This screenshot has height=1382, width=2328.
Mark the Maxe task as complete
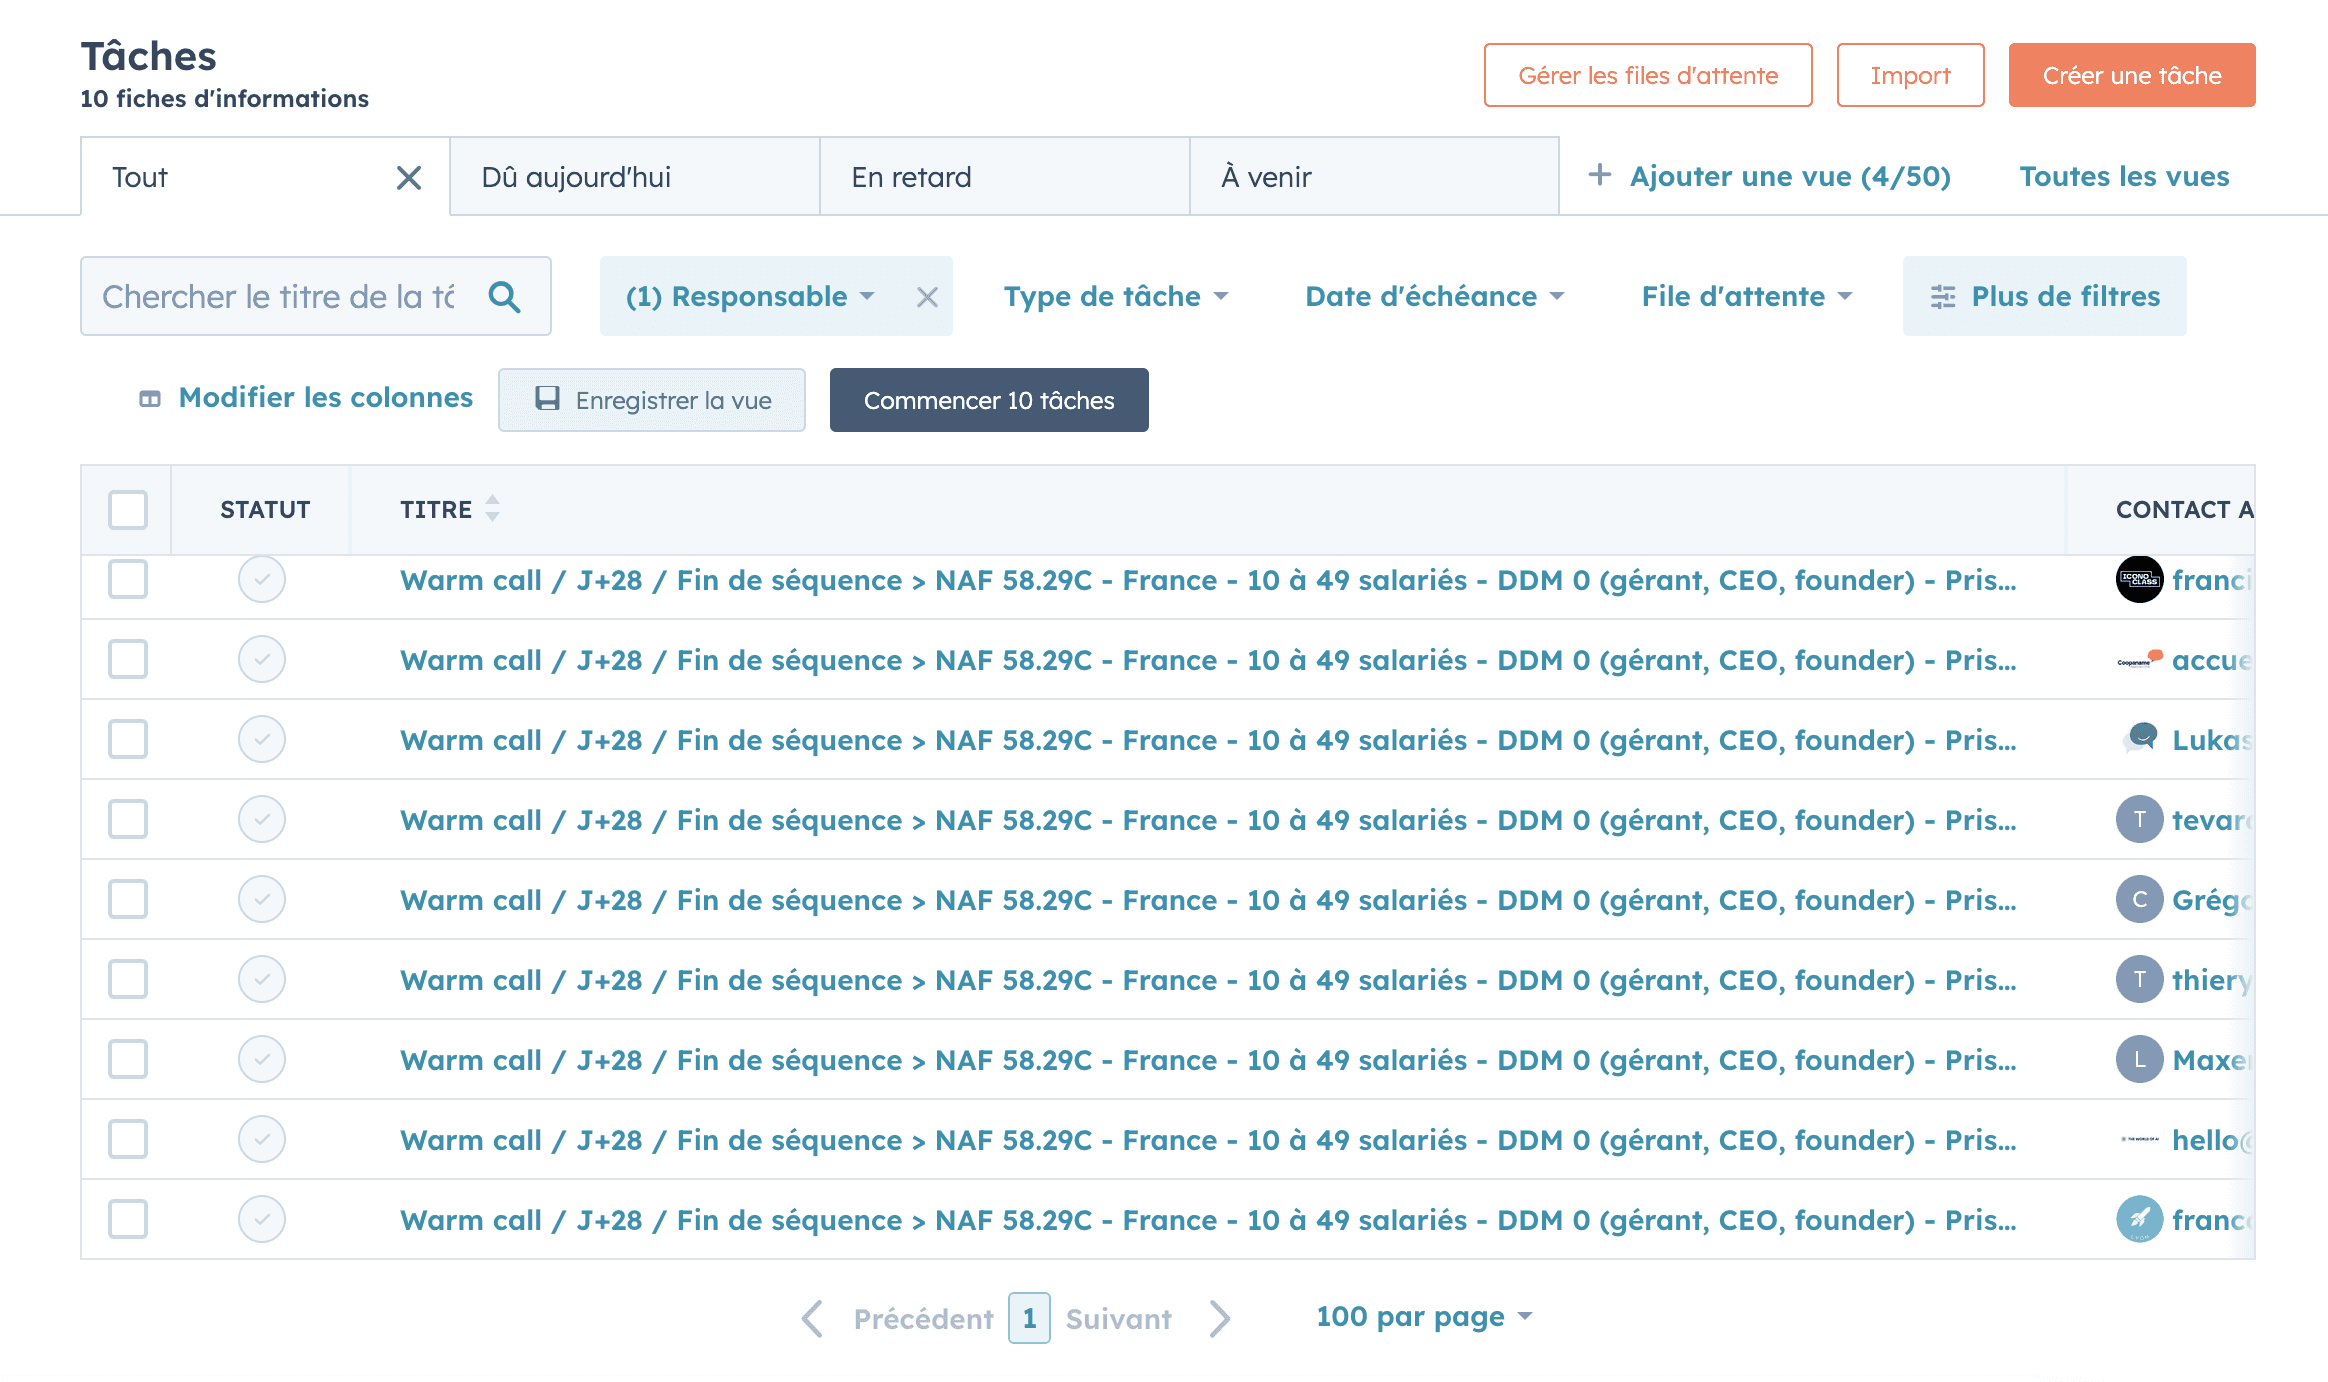click(x=262, y=1059)
